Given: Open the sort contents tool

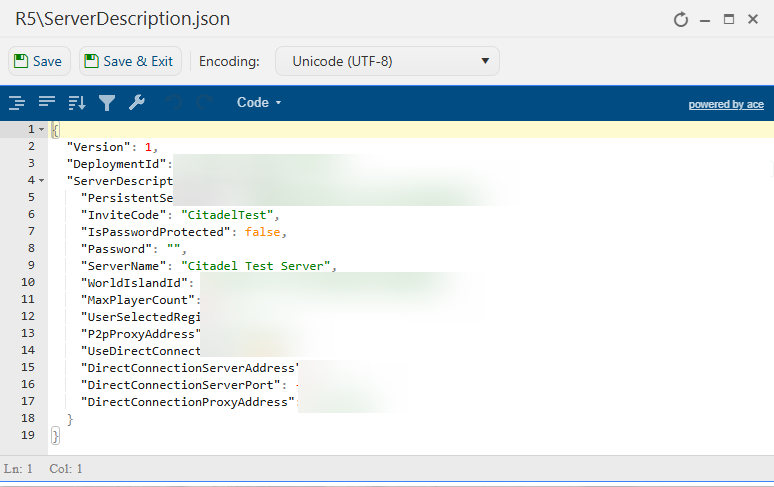Looking at the screenshot, I should 77,103.
